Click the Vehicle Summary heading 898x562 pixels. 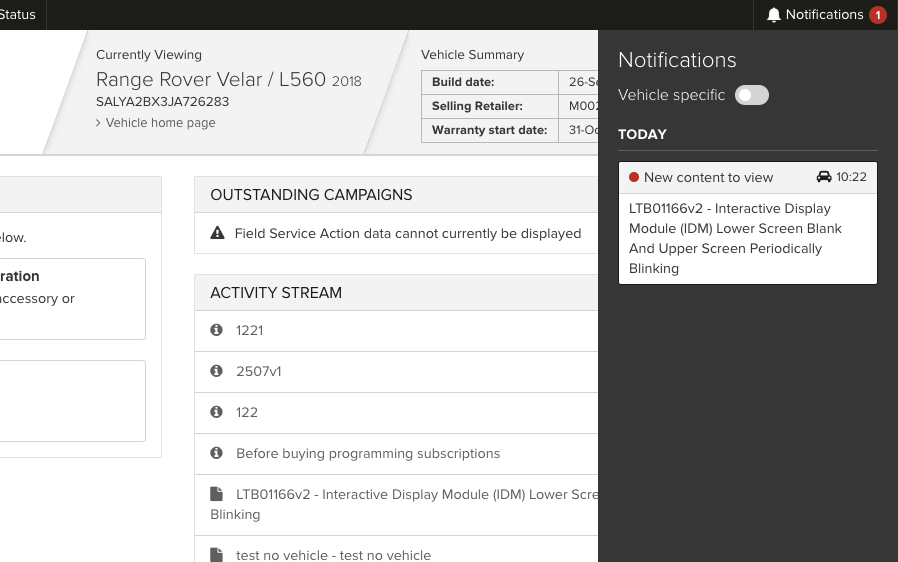pos(472,54)
